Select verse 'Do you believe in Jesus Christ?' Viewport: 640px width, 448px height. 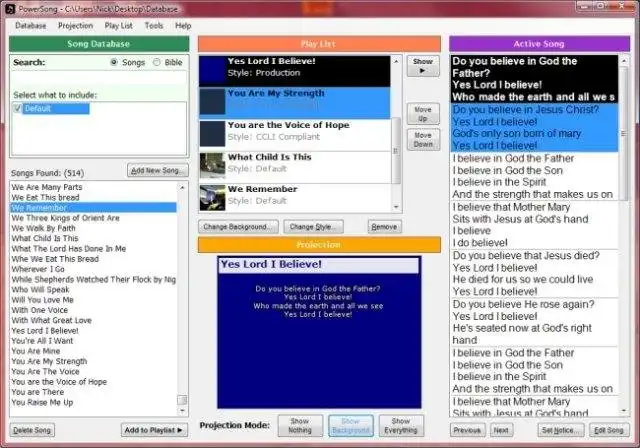[534, 127]
